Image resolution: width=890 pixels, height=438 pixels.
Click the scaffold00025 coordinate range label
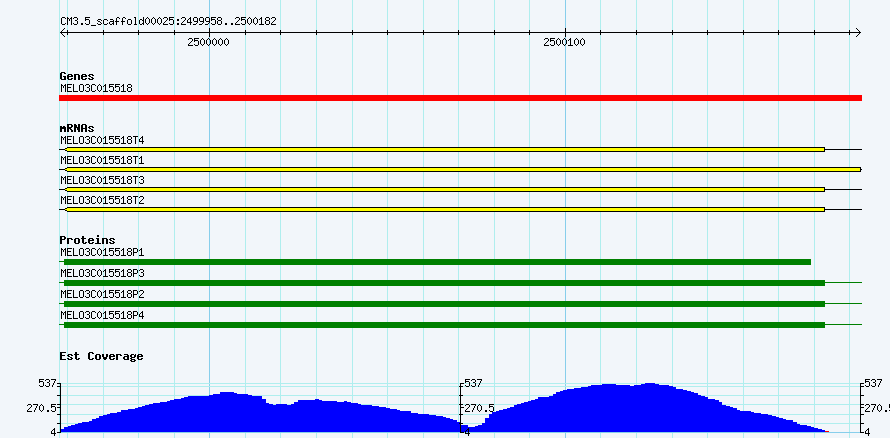(x=168, y=21)
